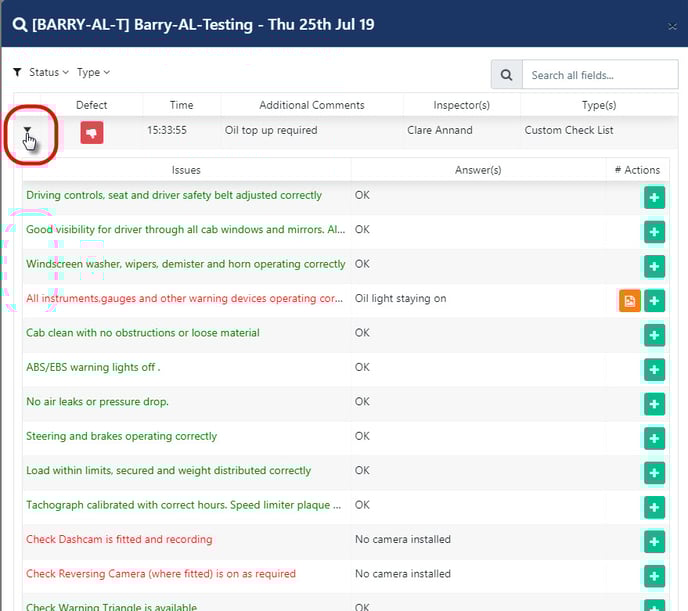The height and width of the screenshot is (611, 688).
Task: Click OK answer for Driving controls row
Action: (362, 195)
